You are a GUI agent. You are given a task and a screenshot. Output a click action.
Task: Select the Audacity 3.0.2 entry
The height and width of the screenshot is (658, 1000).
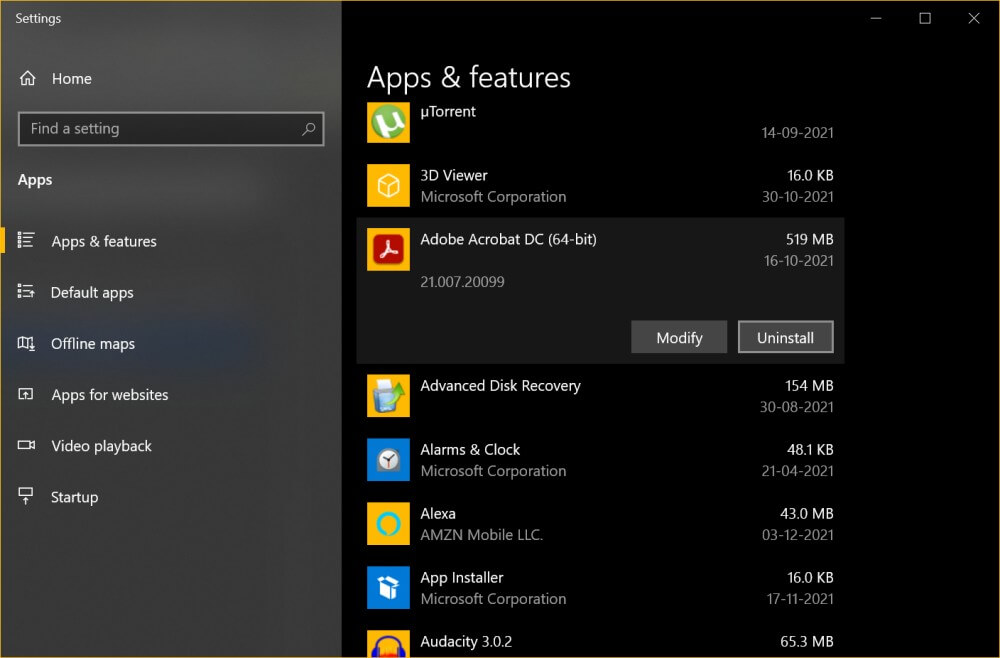[600, 642]
